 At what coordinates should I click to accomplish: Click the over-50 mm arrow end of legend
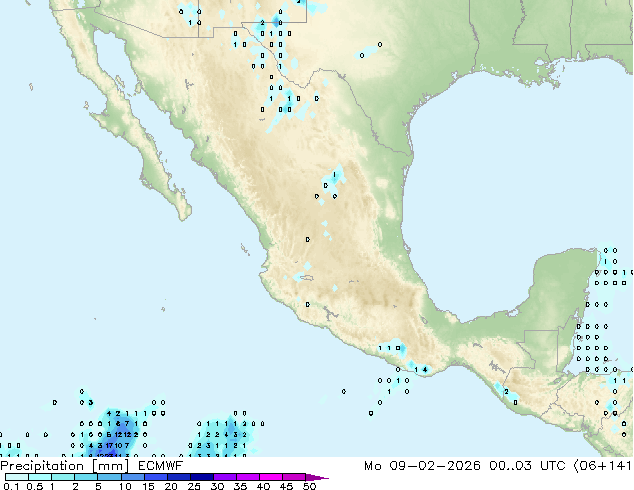pos(317,477)
